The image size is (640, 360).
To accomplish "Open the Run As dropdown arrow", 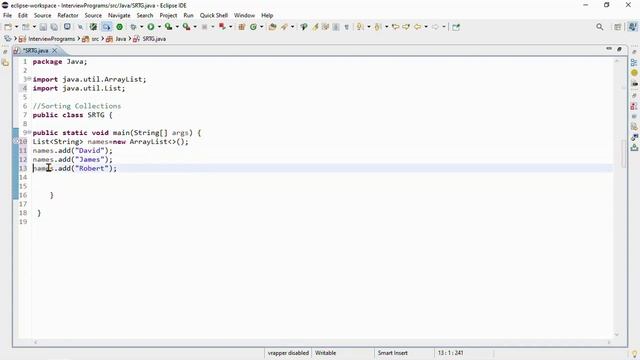I will coord(159,27).
